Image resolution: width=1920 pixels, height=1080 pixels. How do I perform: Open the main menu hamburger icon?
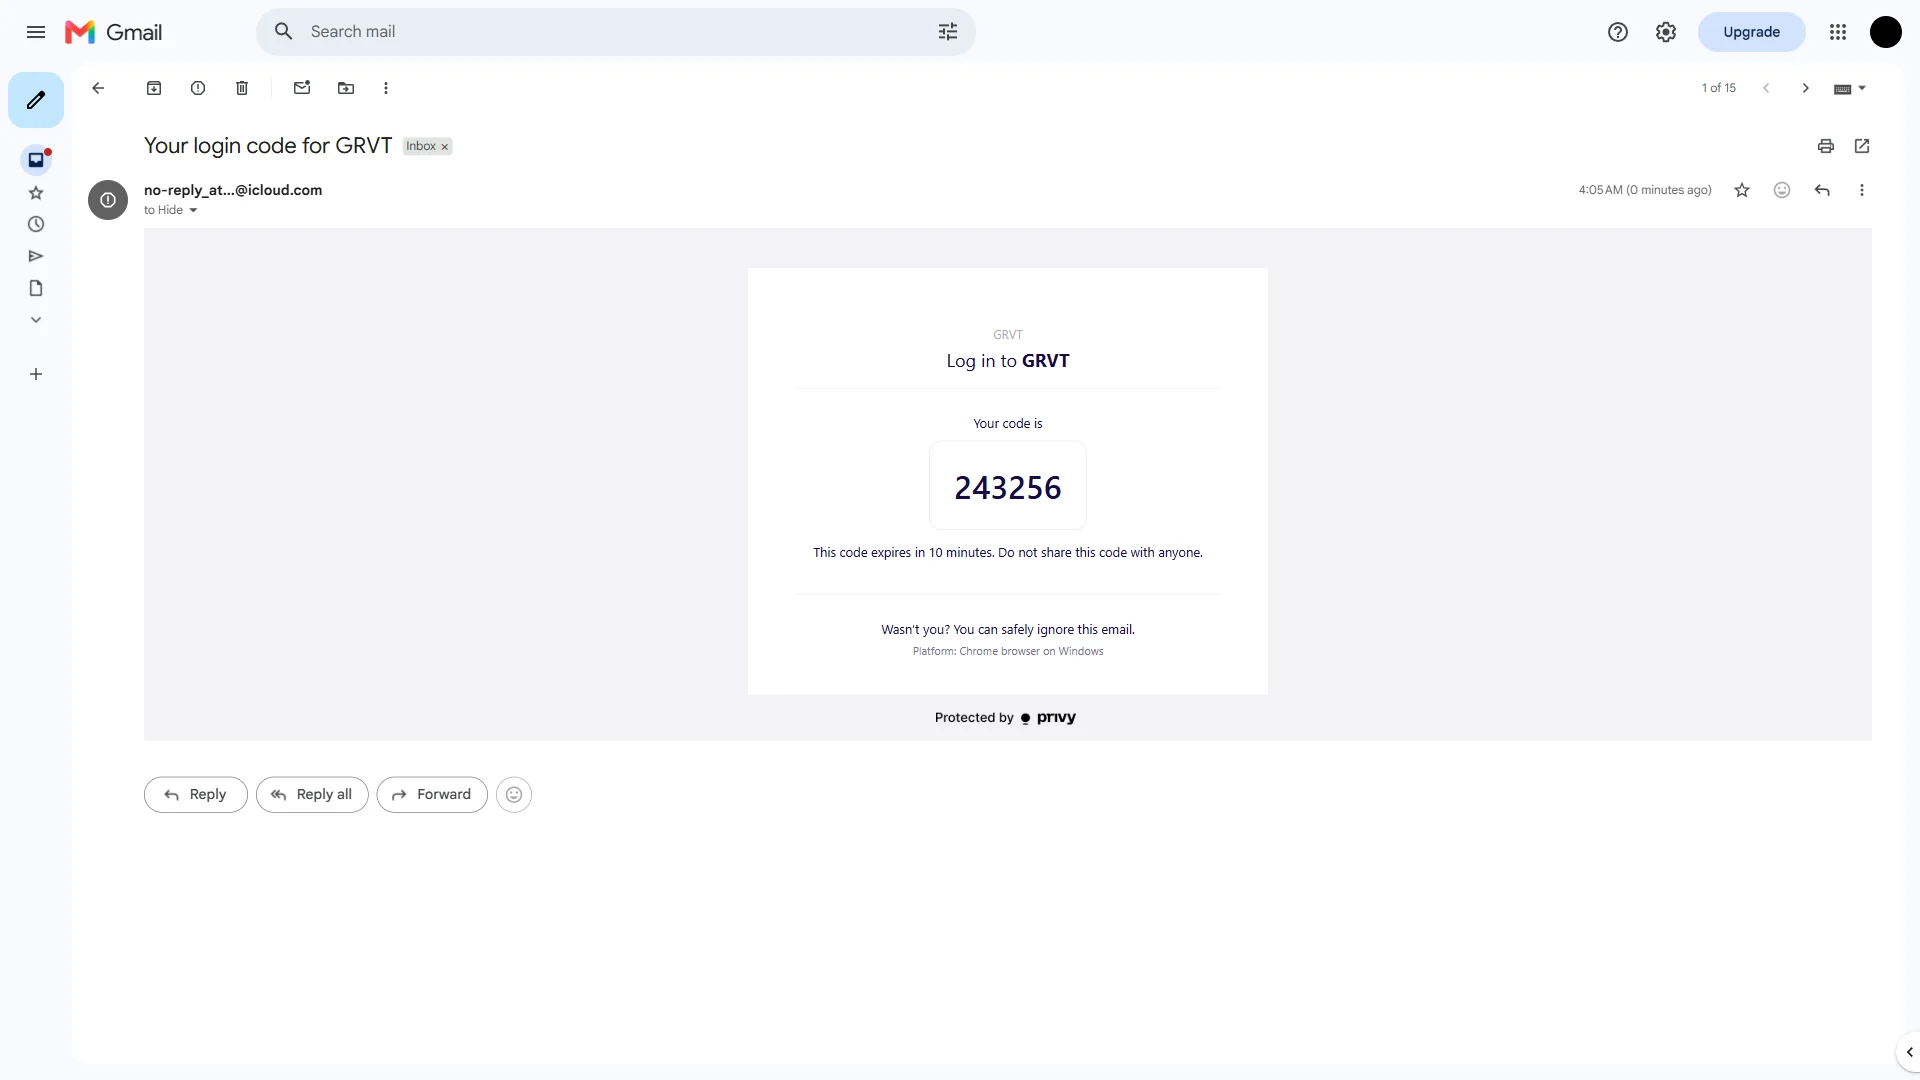36,32
